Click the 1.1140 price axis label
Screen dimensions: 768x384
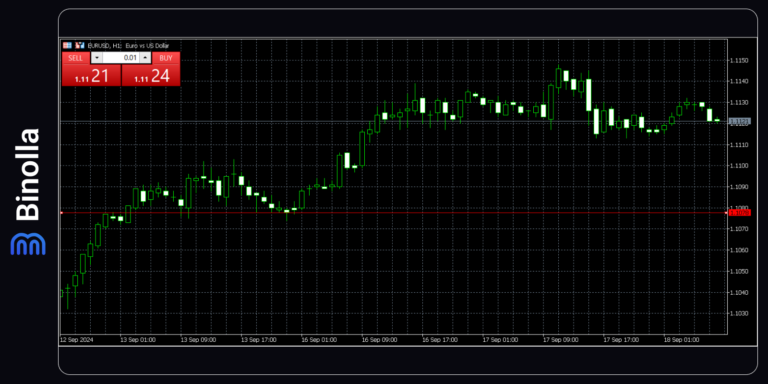(739, 81)
